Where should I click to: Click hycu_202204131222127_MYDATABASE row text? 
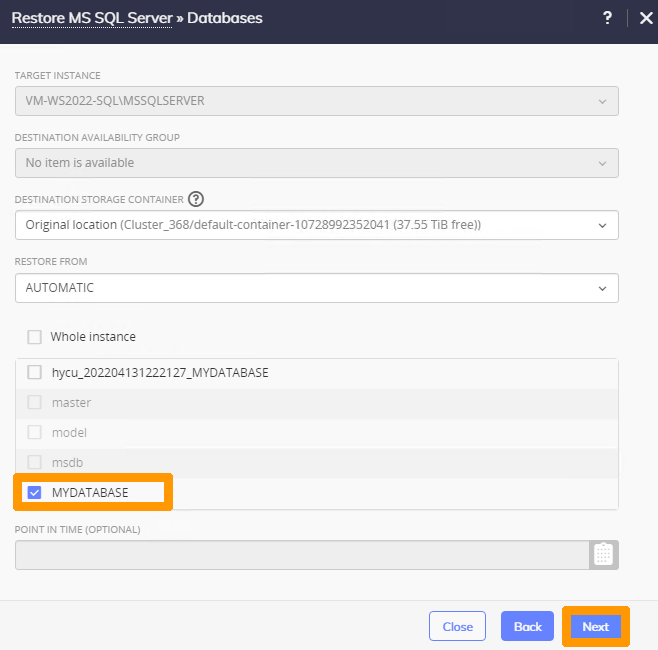(160, 373)
